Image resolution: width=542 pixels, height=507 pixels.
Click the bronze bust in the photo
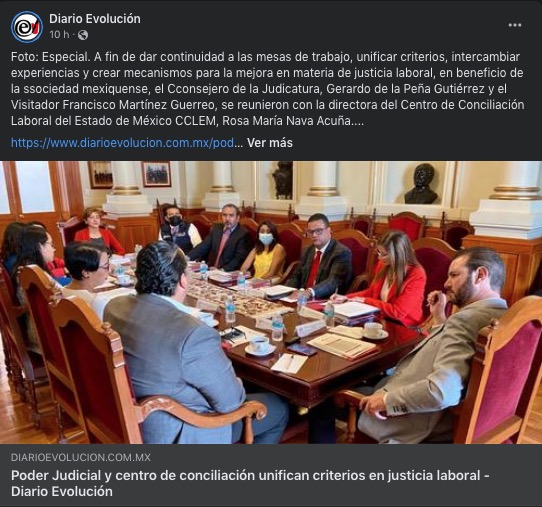pos(421,184)
